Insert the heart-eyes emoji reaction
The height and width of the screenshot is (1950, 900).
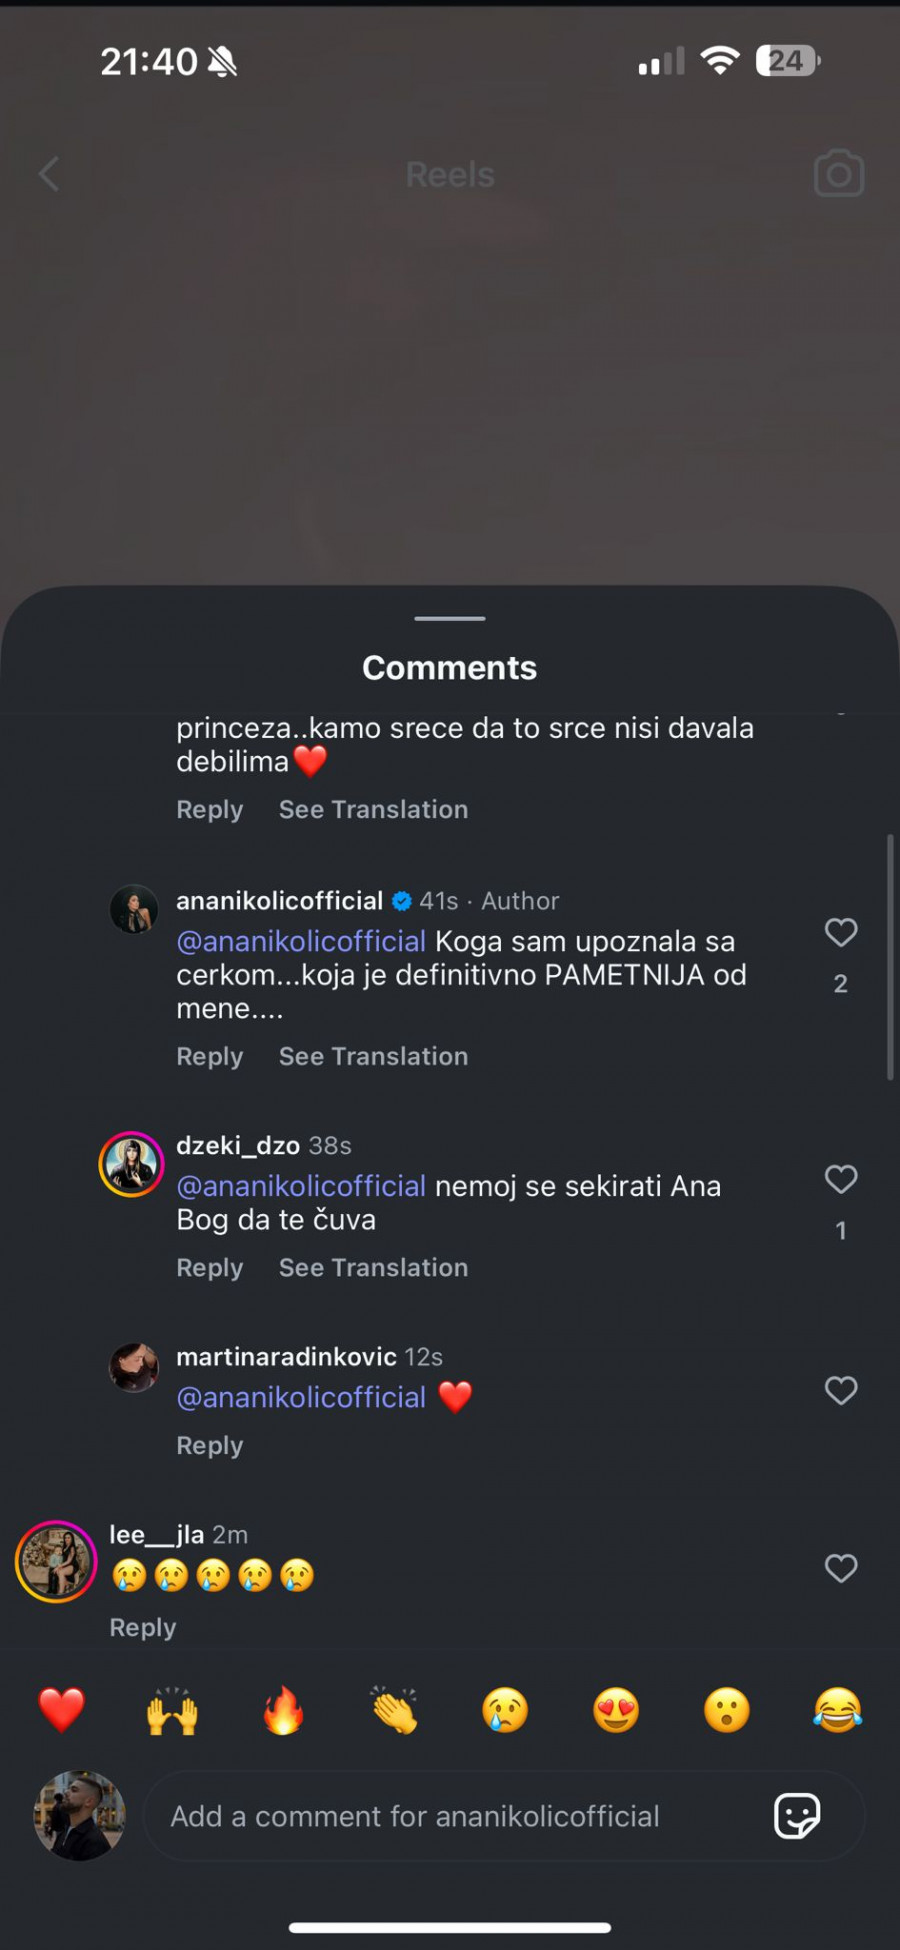[x=616, y=1710]
